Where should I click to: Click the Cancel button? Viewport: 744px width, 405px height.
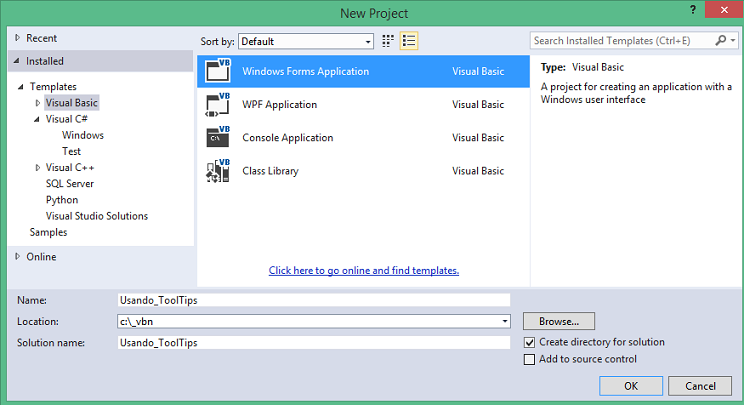coord(700,386)
